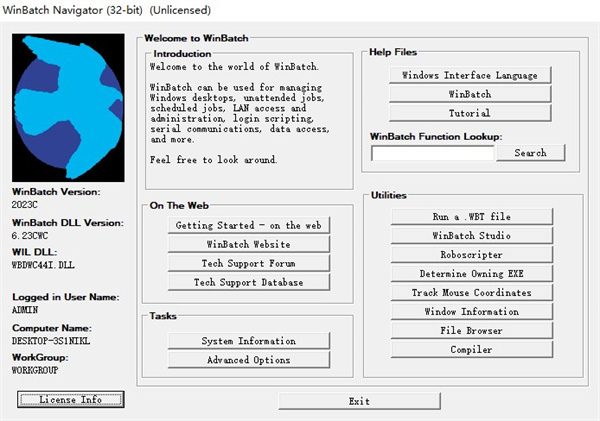The image size is (600, 421).
Task: Open the Tech Support Database
Action: (248, 283)
